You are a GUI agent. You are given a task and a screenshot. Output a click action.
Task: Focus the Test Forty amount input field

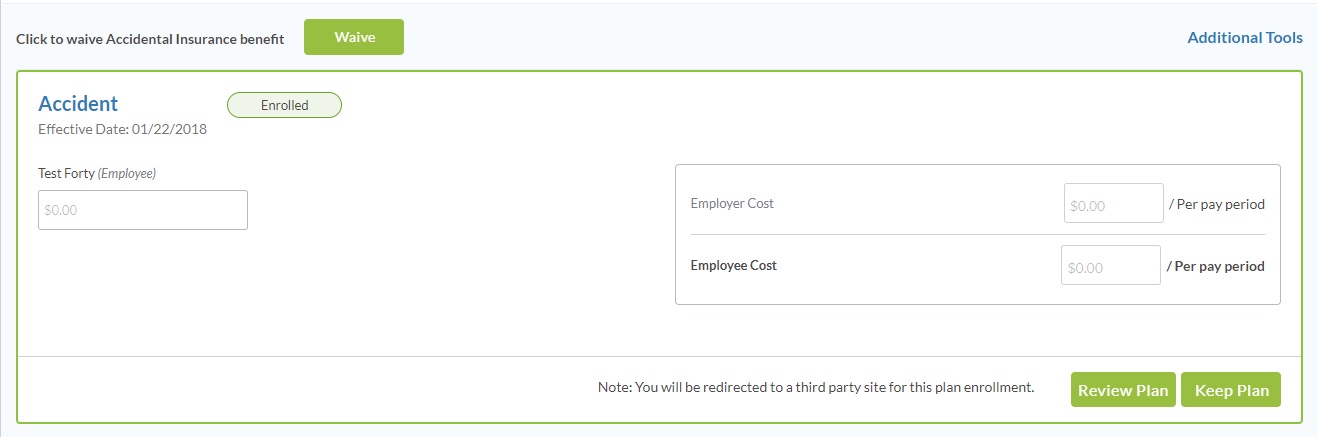coord(143,210)
